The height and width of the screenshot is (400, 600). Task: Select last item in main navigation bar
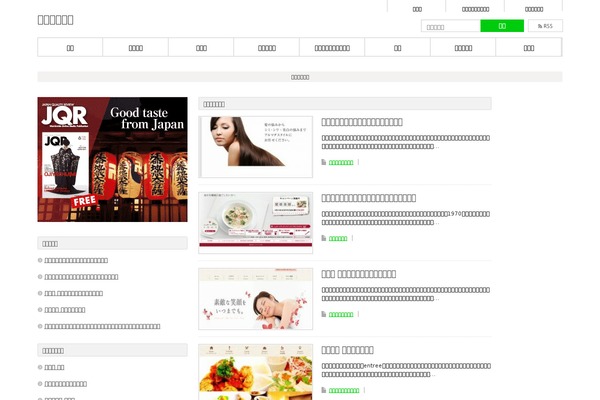[529, 47]
